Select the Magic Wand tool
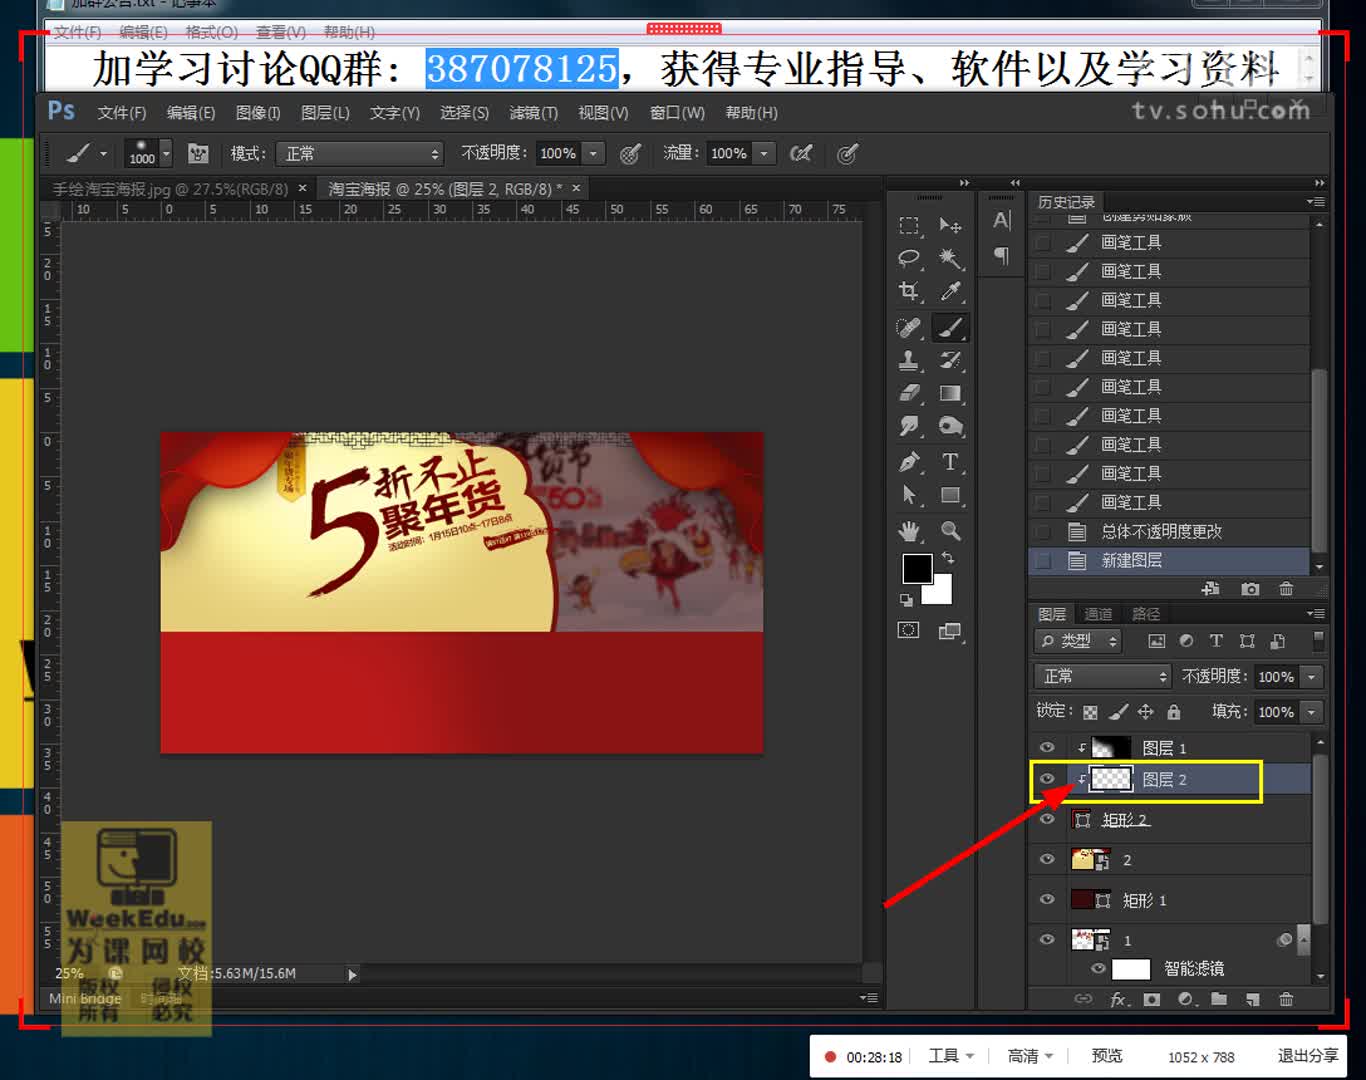 tap(950, 259)
